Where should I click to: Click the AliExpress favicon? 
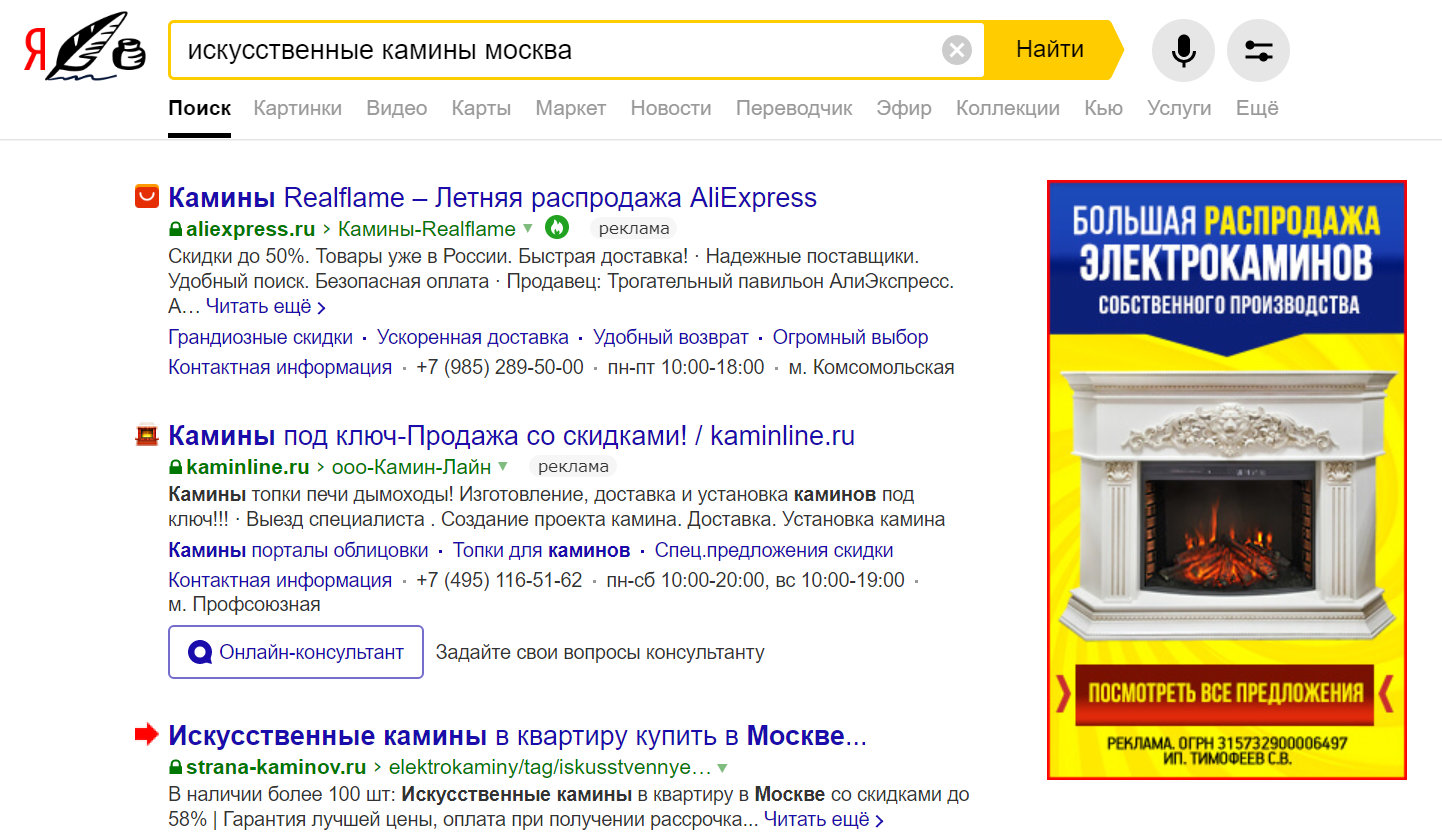[147, 197]
